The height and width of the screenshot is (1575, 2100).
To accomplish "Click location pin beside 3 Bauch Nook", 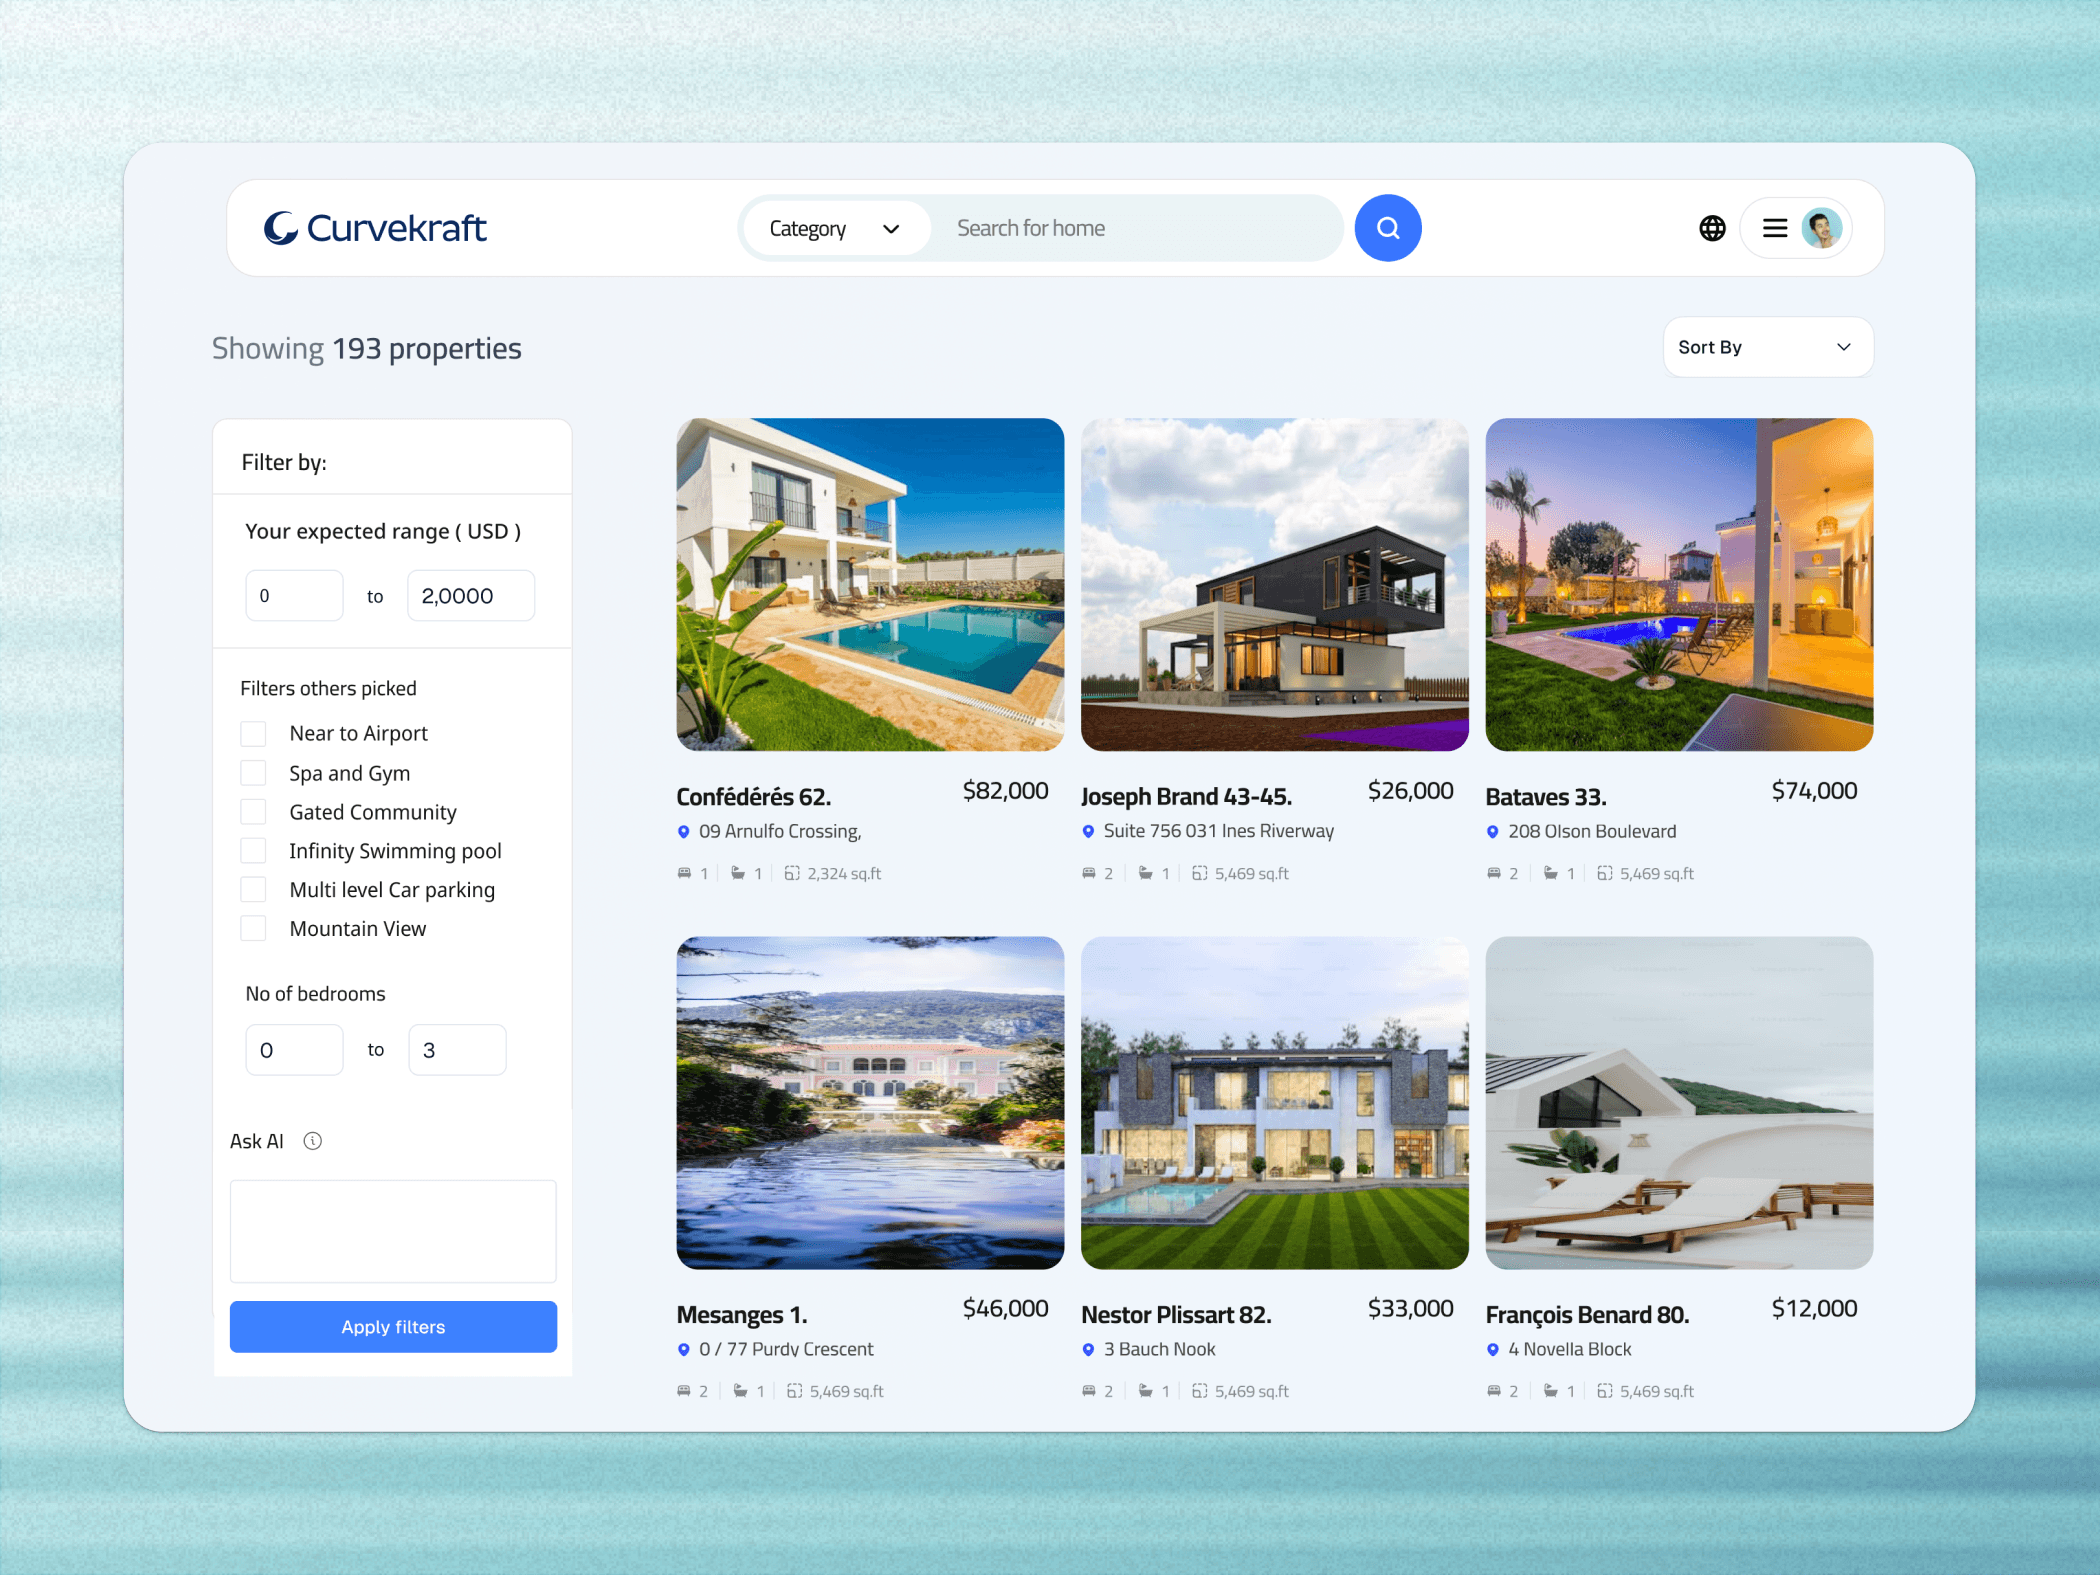I will 1088,1350.
